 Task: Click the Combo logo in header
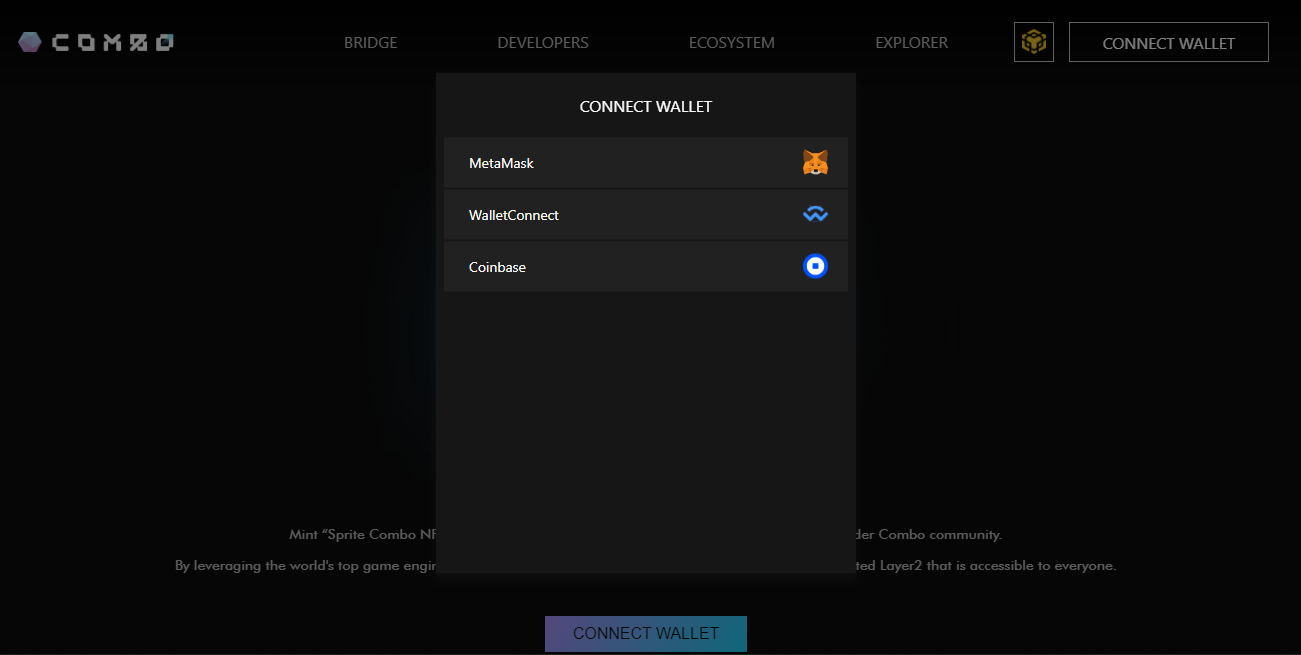click(96, 42)
